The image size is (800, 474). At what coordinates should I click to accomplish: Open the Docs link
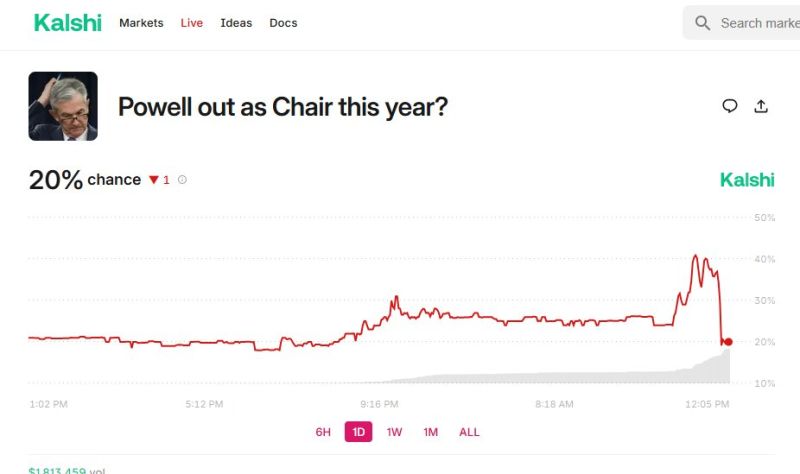(283, 23)
